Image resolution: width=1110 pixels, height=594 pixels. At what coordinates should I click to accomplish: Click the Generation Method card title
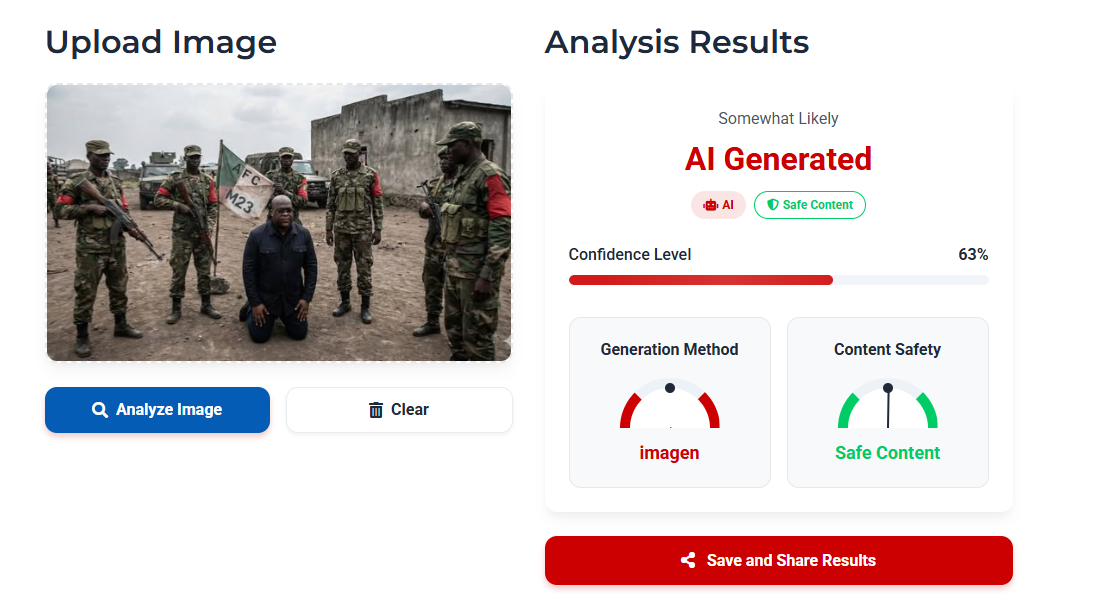click(x=669, y=350)
